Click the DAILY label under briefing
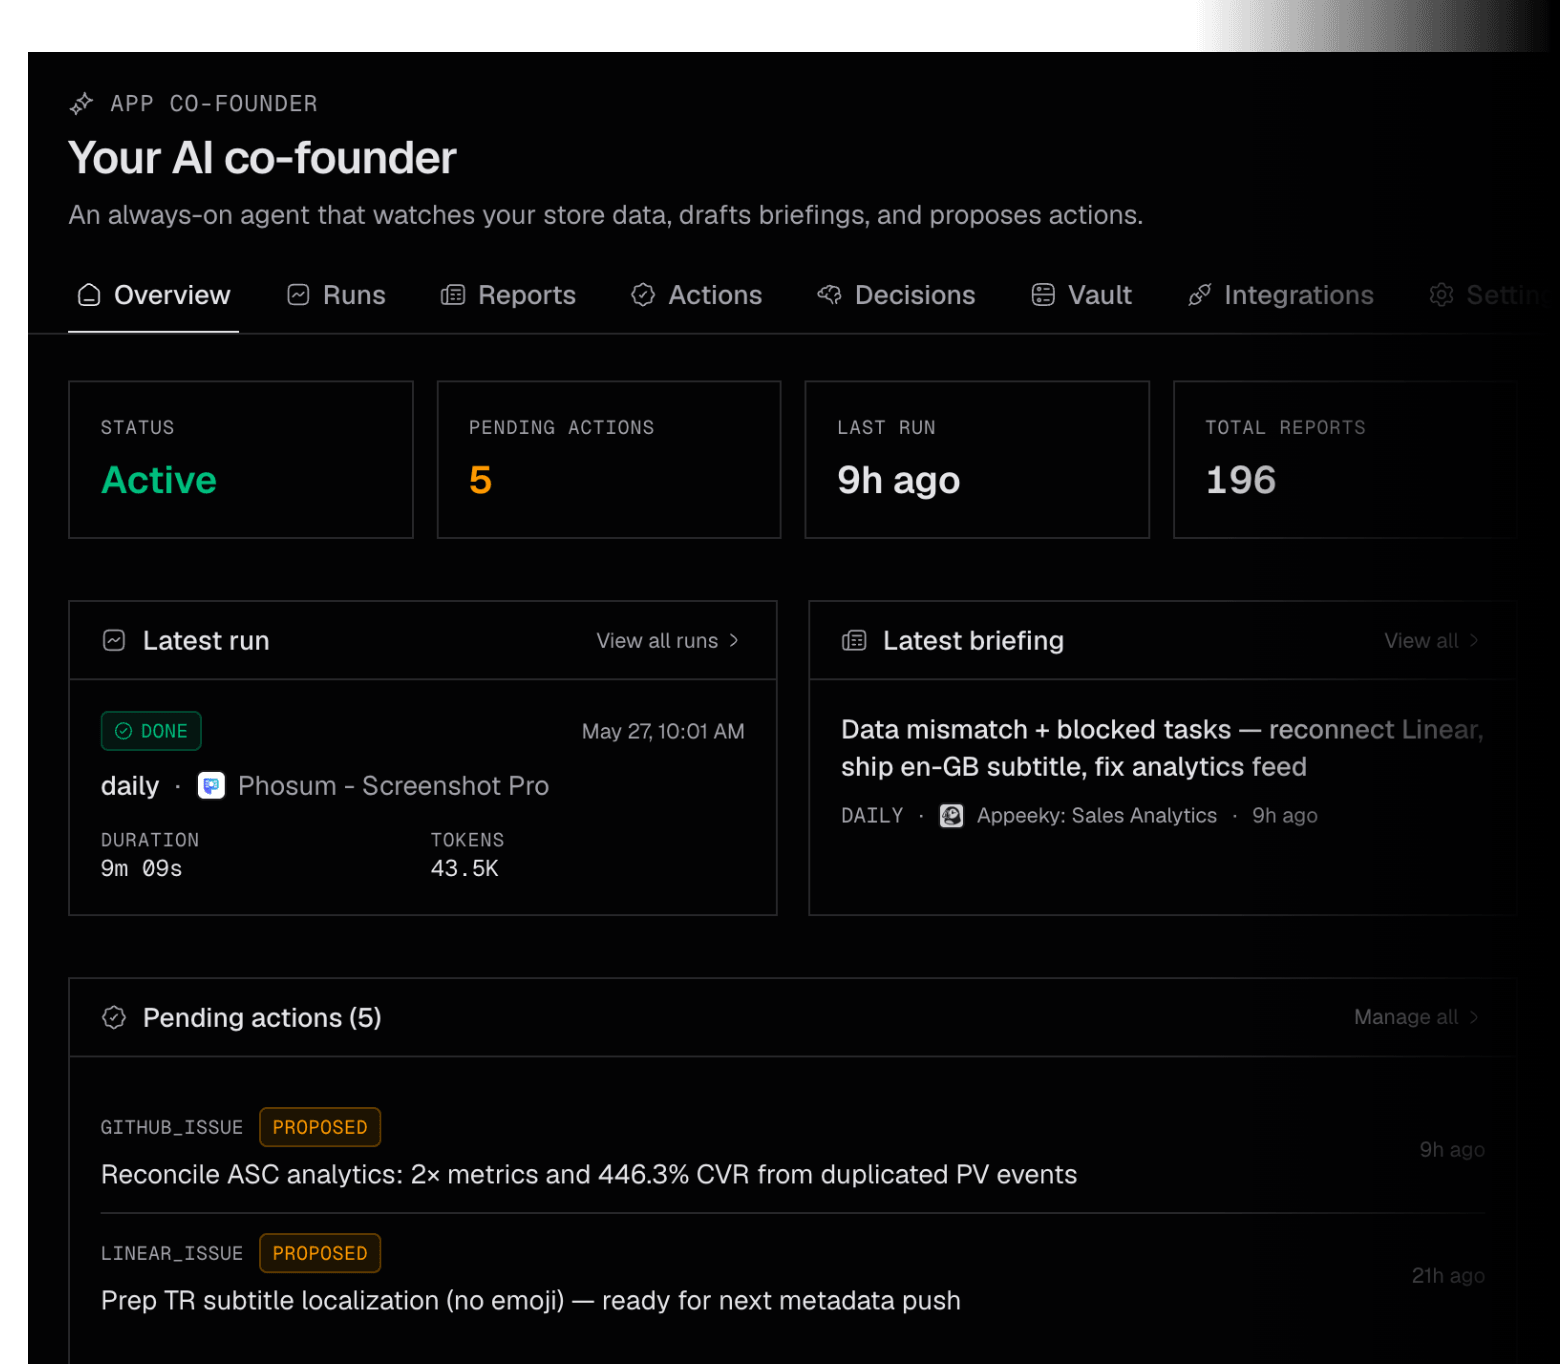 click(872, 816)
